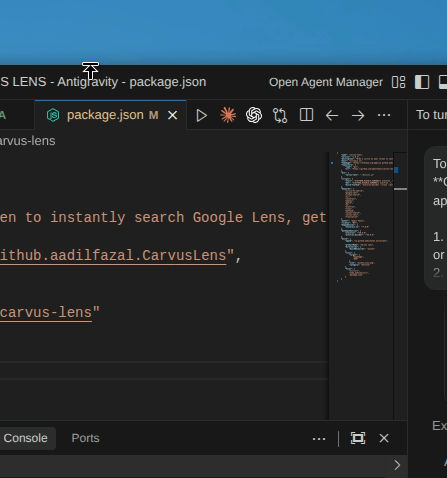Open the ChatGPT Codex icon
This screenshot has height=478, width=447.
(254, 115)
